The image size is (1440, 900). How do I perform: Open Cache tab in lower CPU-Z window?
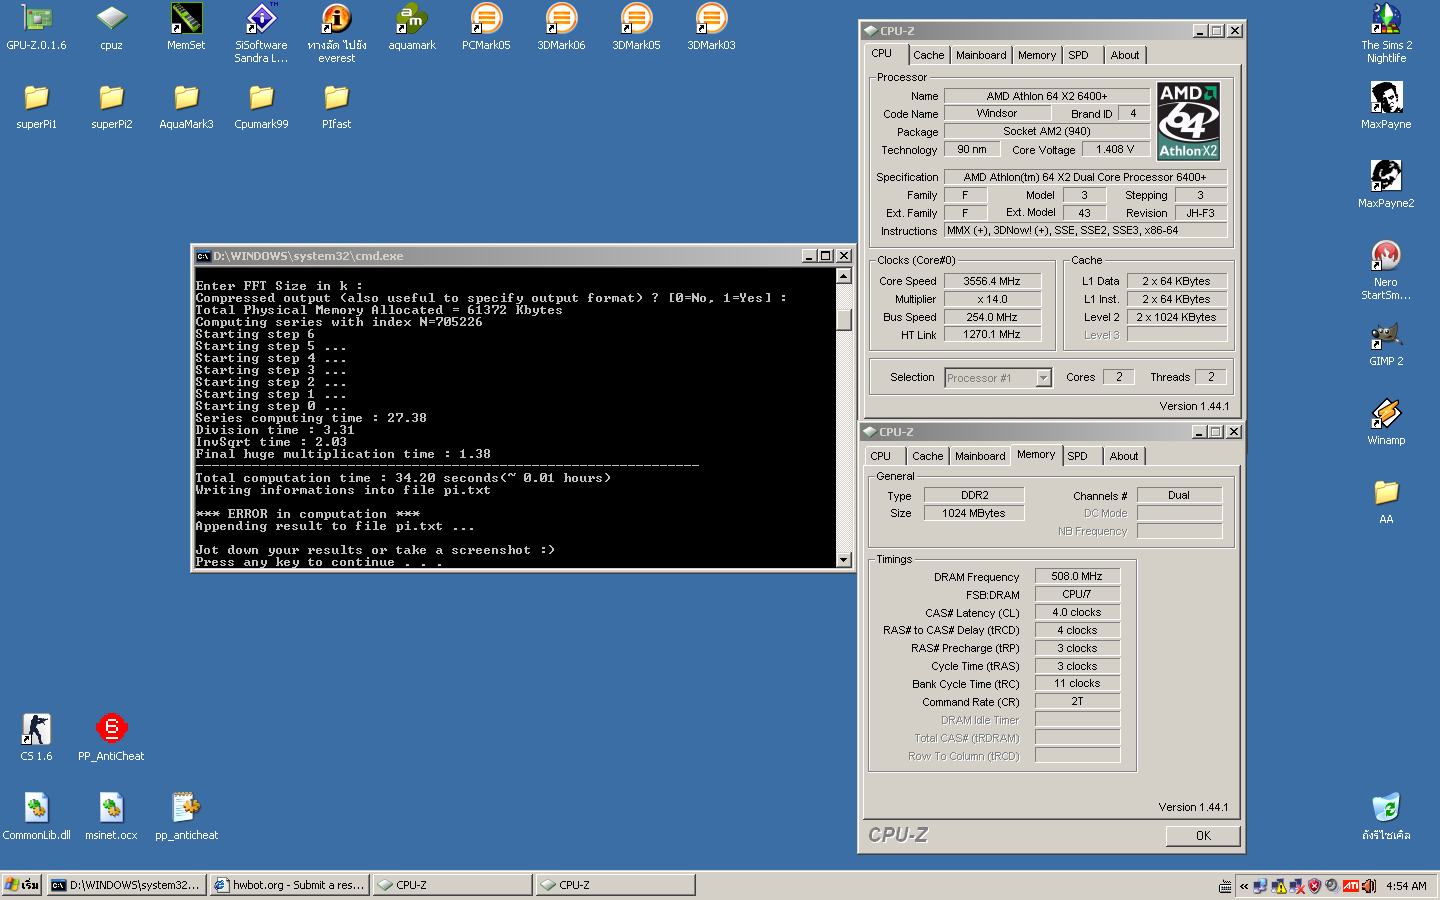point(927,456)
